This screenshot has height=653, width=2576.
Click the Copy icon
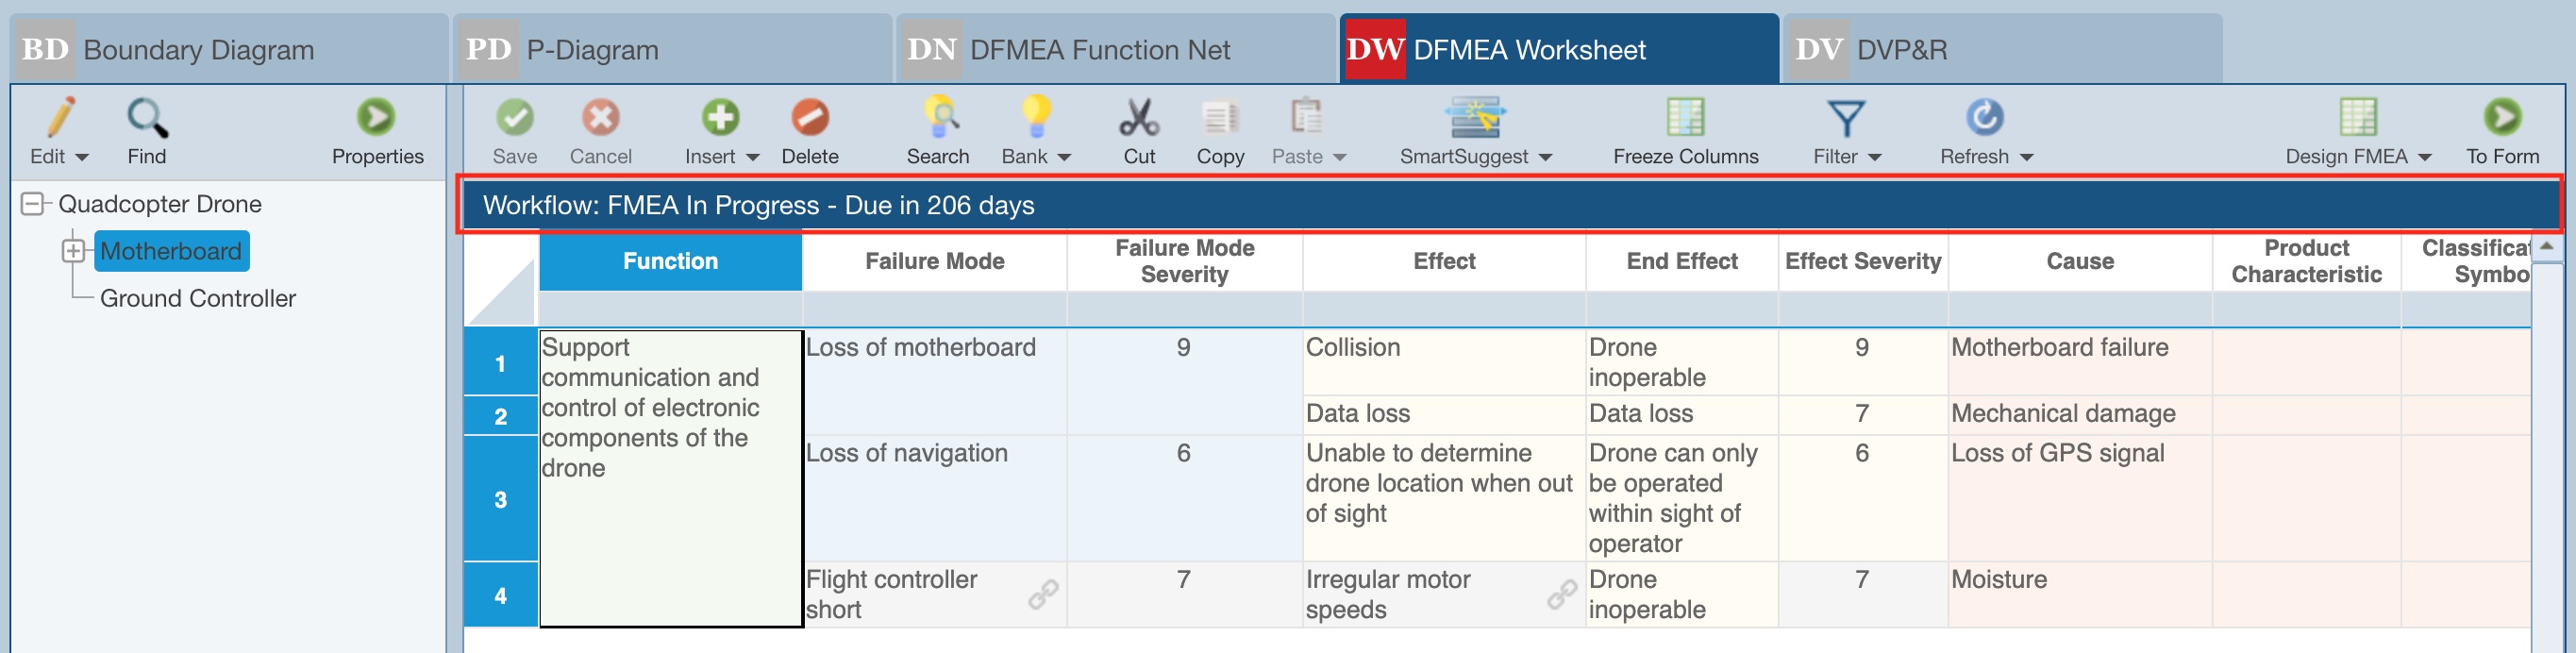point(1219,119)
